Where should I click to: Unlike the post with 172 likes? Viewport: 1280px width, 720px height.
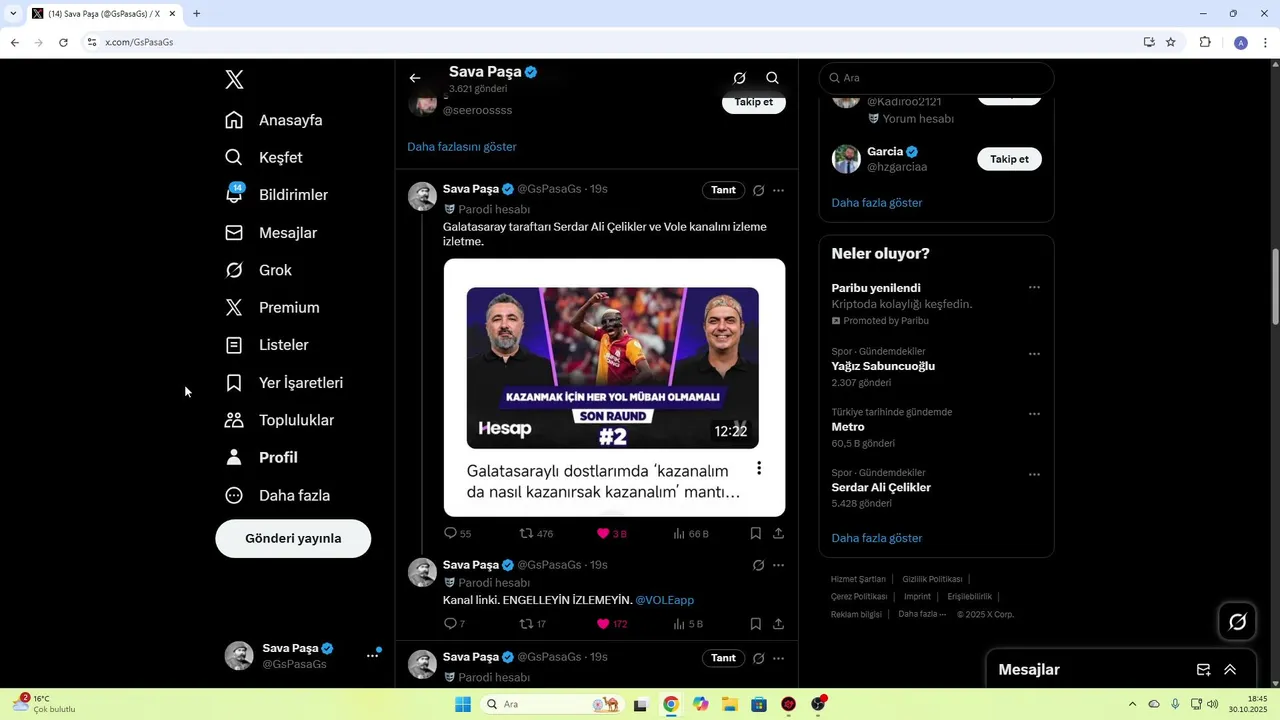(611, 624)
